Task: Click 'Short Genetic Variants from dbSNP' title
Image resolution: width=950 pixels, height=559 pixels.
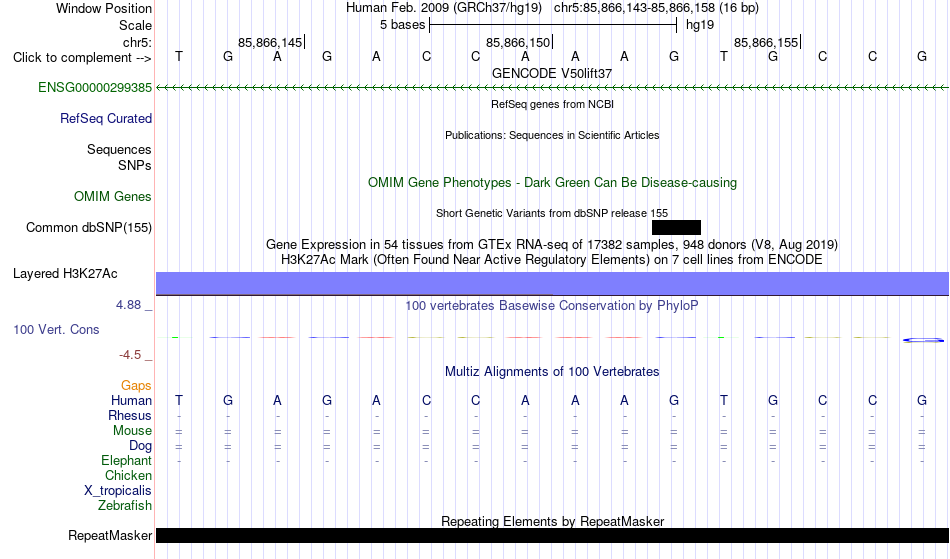Action: point(552,213)
